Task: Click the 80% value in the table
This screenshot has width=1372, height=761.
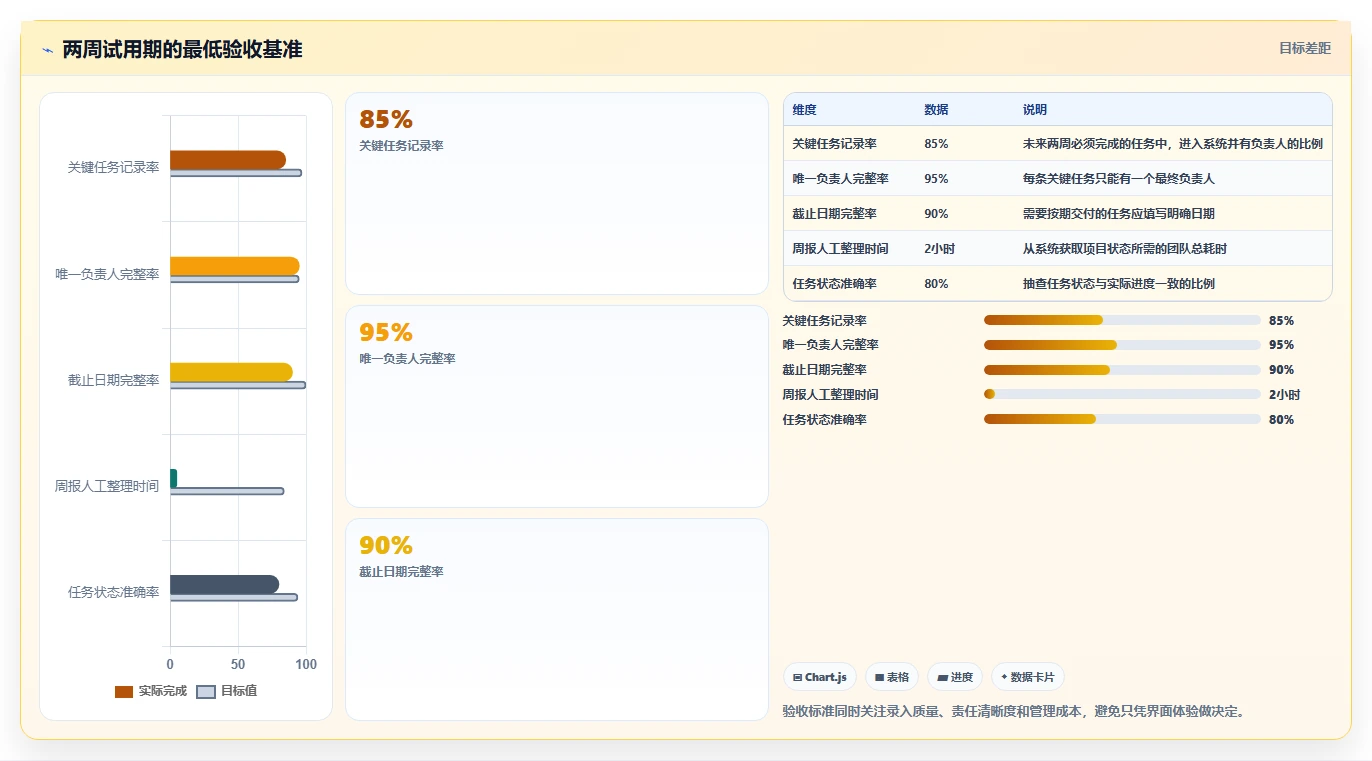Action: click(936, 284)
